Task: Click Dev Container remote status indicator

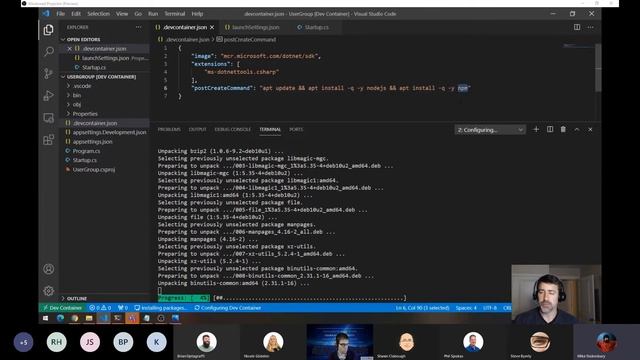Action: click(62, 308)
